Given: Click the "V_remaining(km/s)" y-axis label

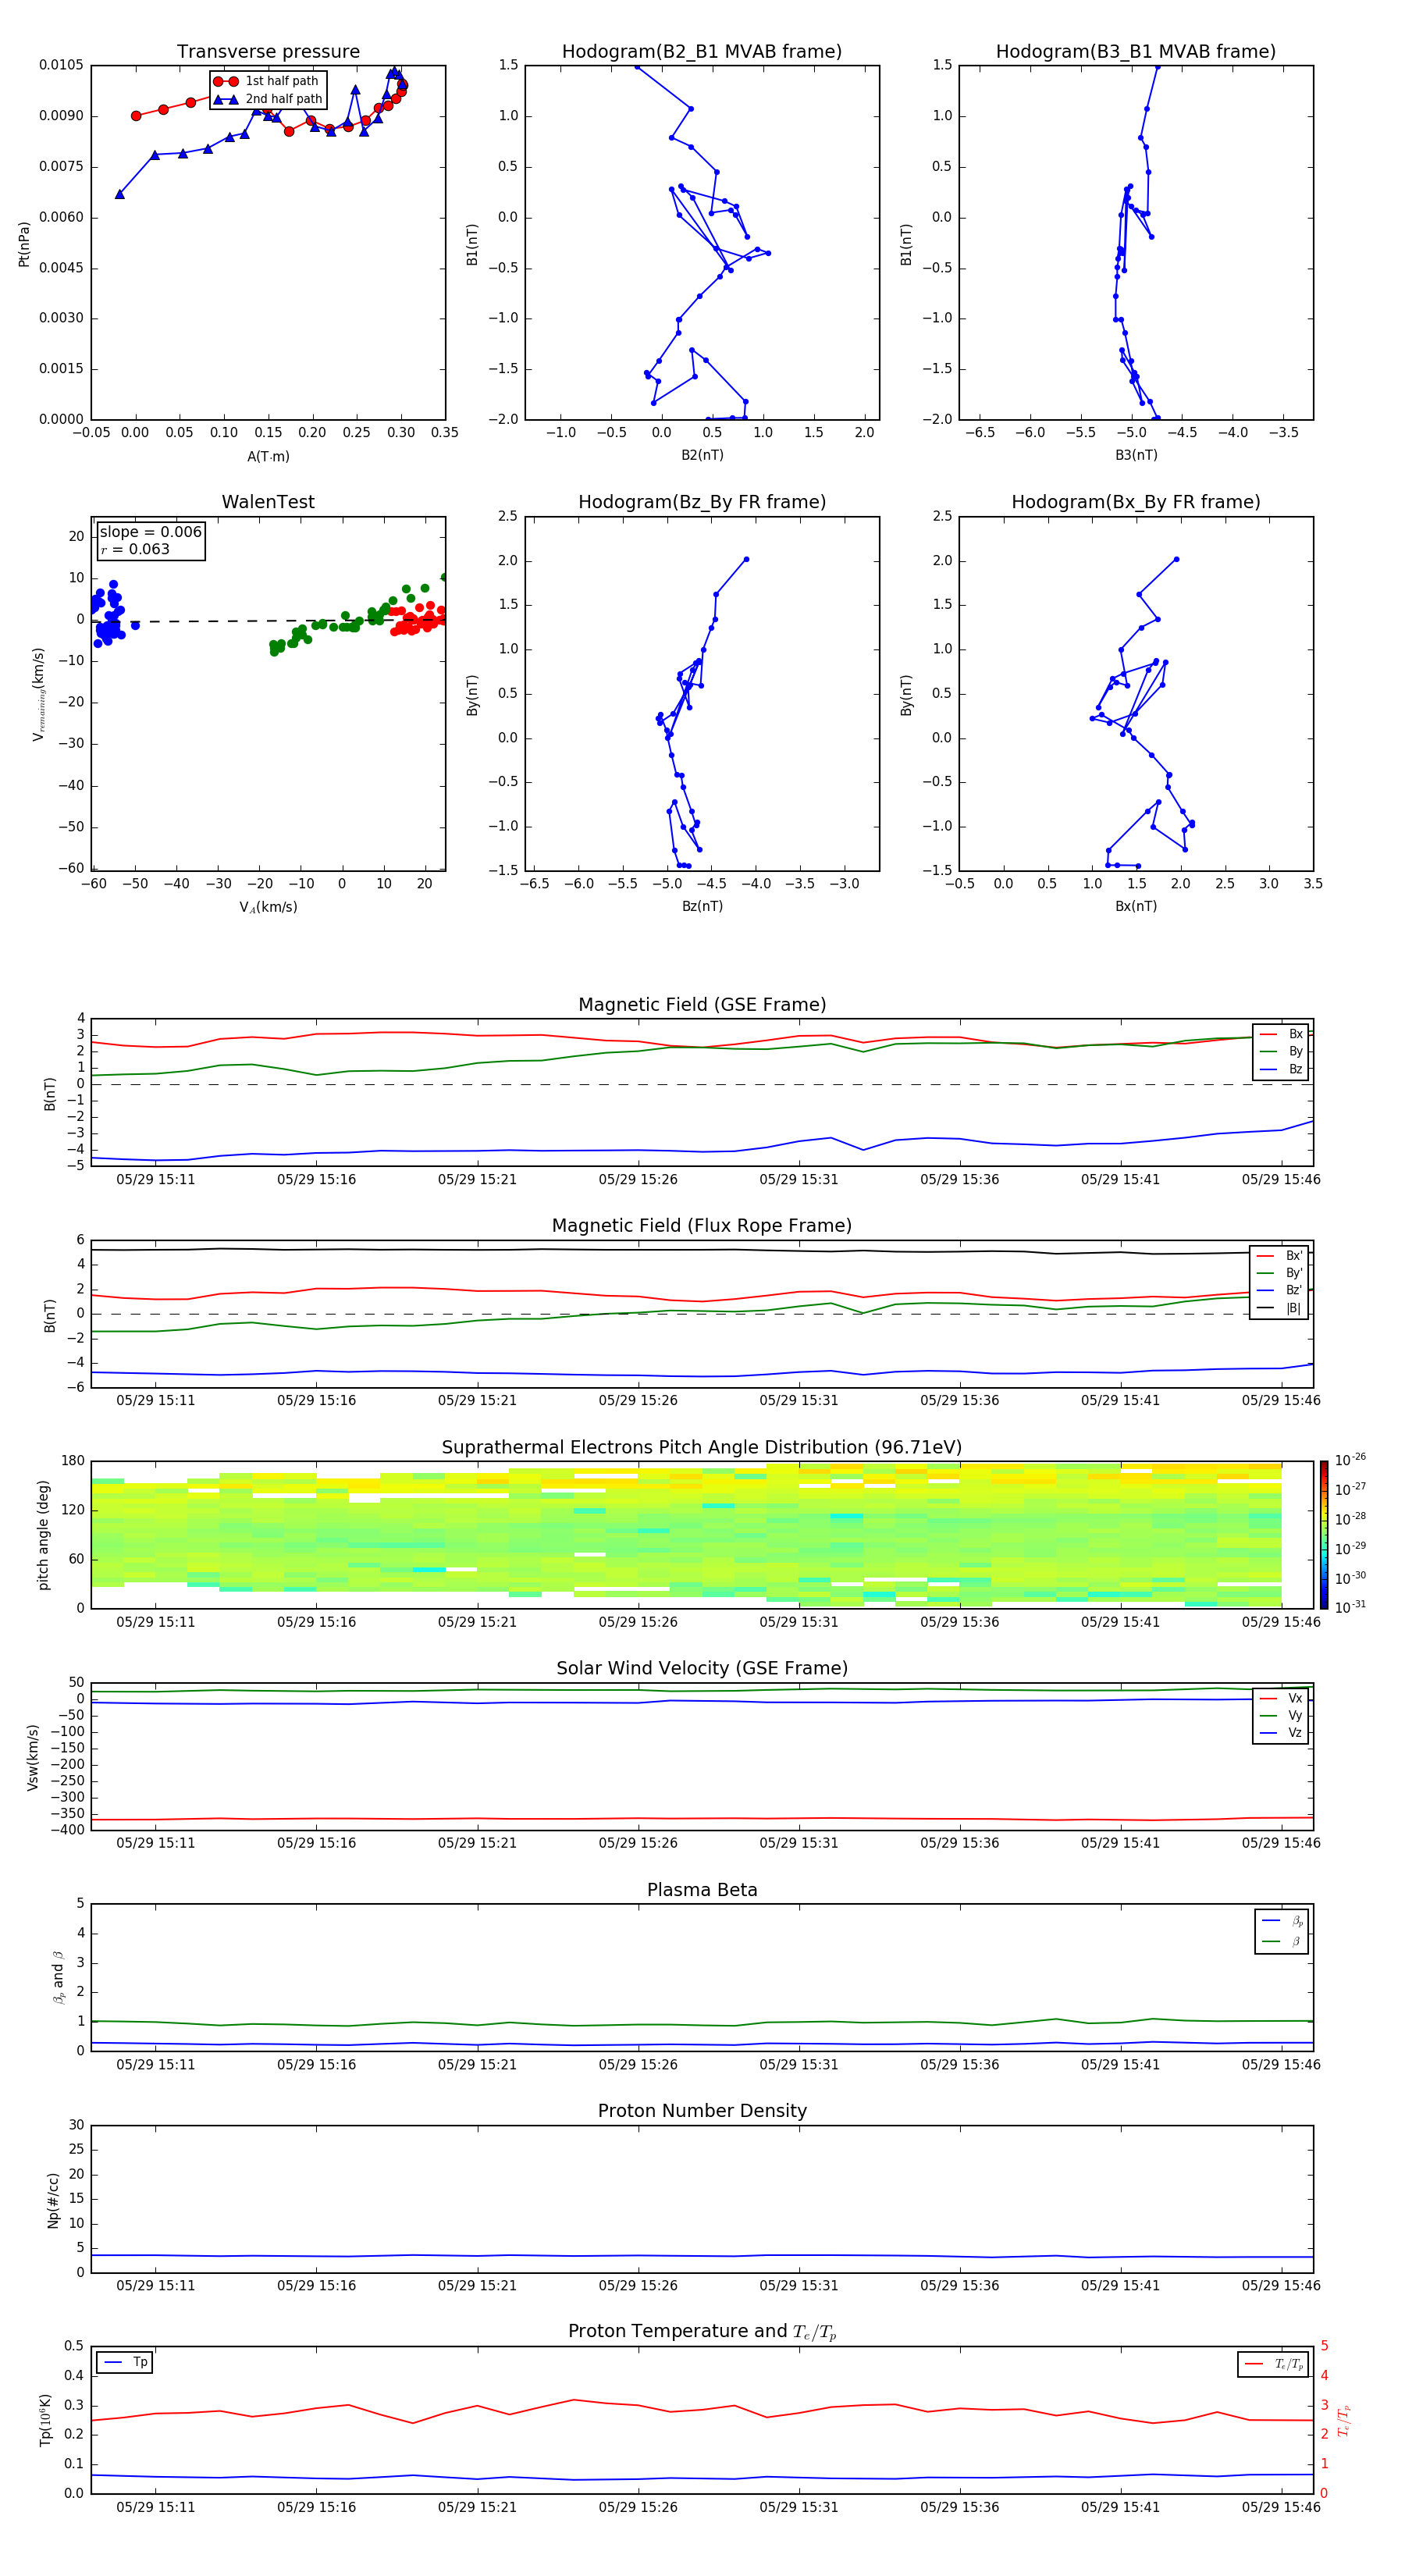Looking at the screenshot, I should 38,694.
